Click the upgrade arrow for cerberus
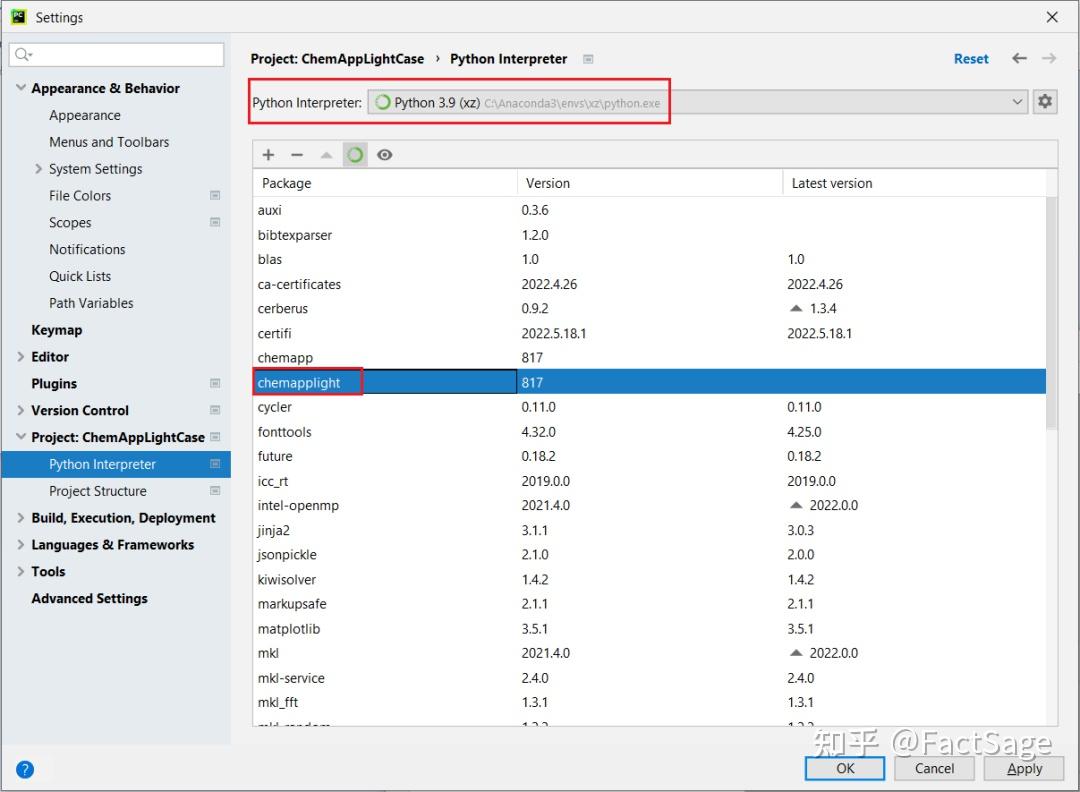This screenshot has height=792, width=1080. coord(796,309)
